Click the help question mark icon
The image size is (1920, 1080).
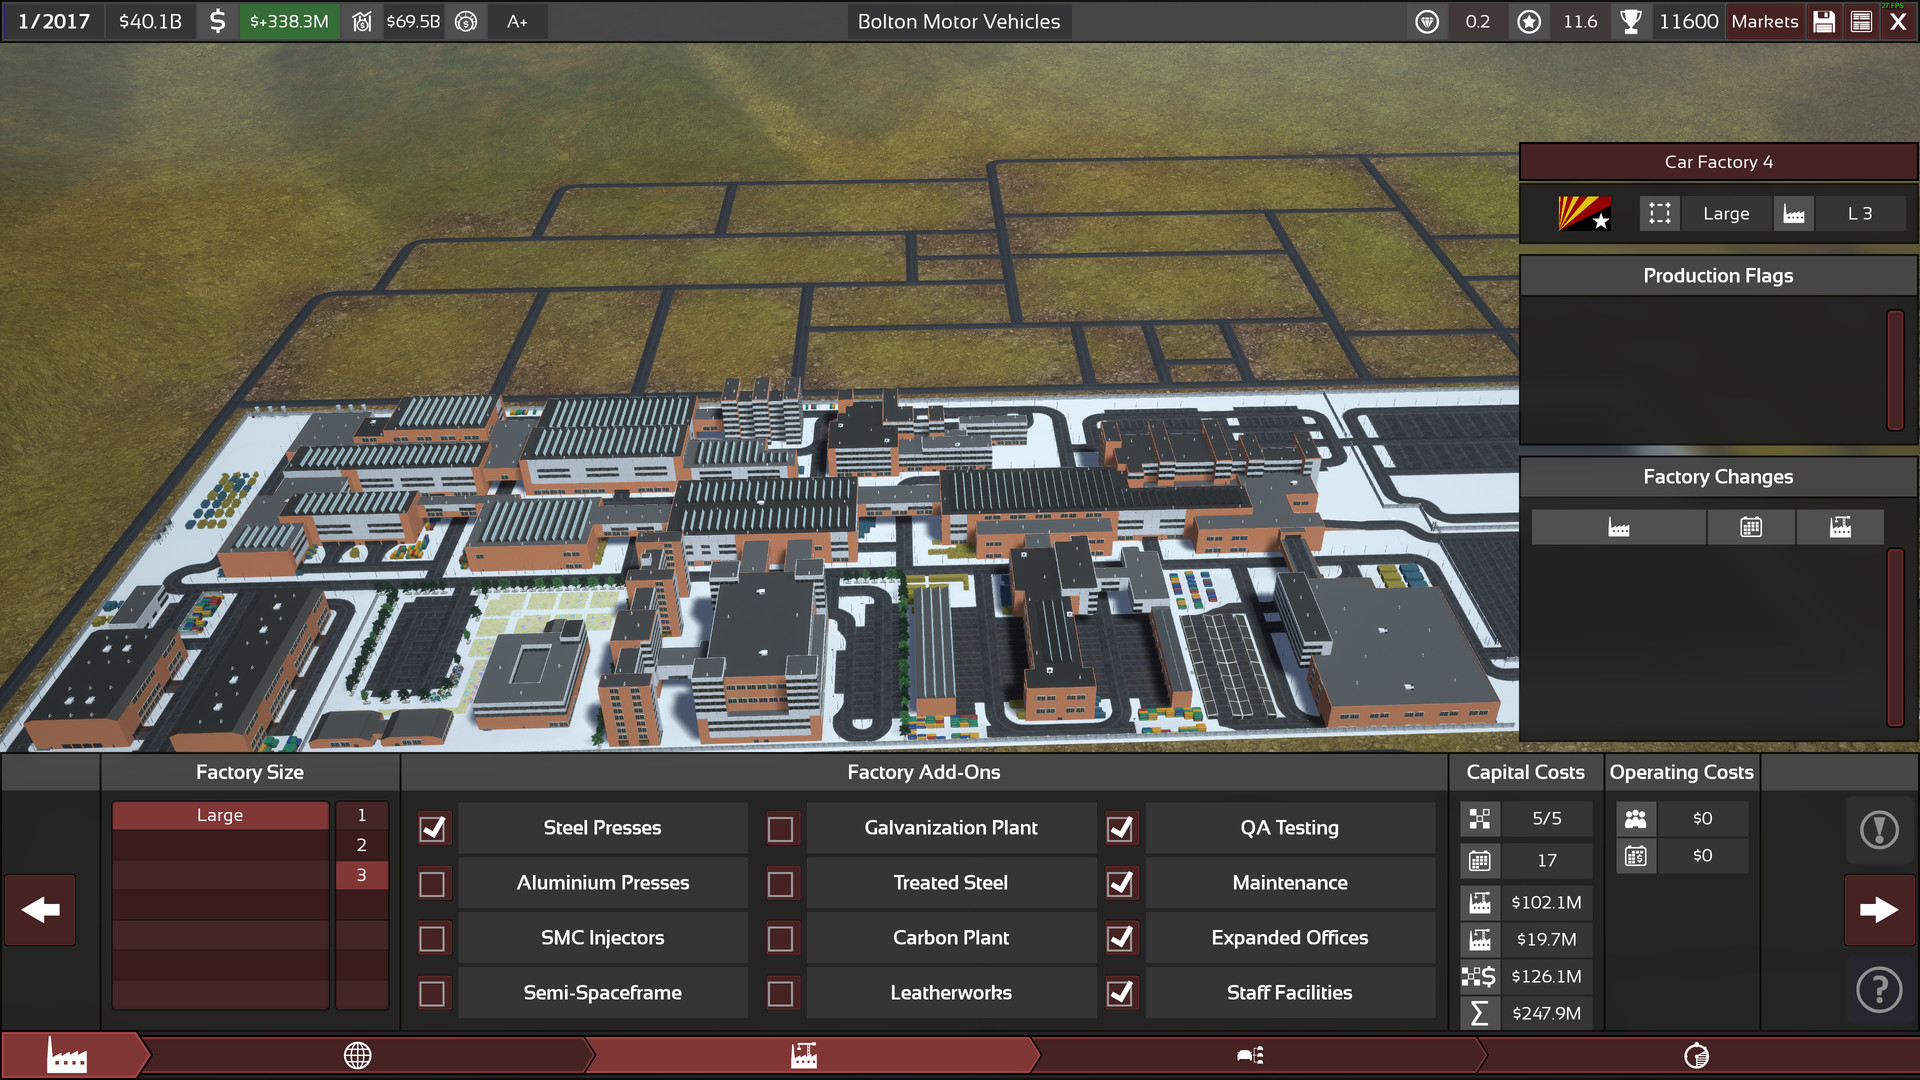pyautogui.click(x=1878, y=990)
